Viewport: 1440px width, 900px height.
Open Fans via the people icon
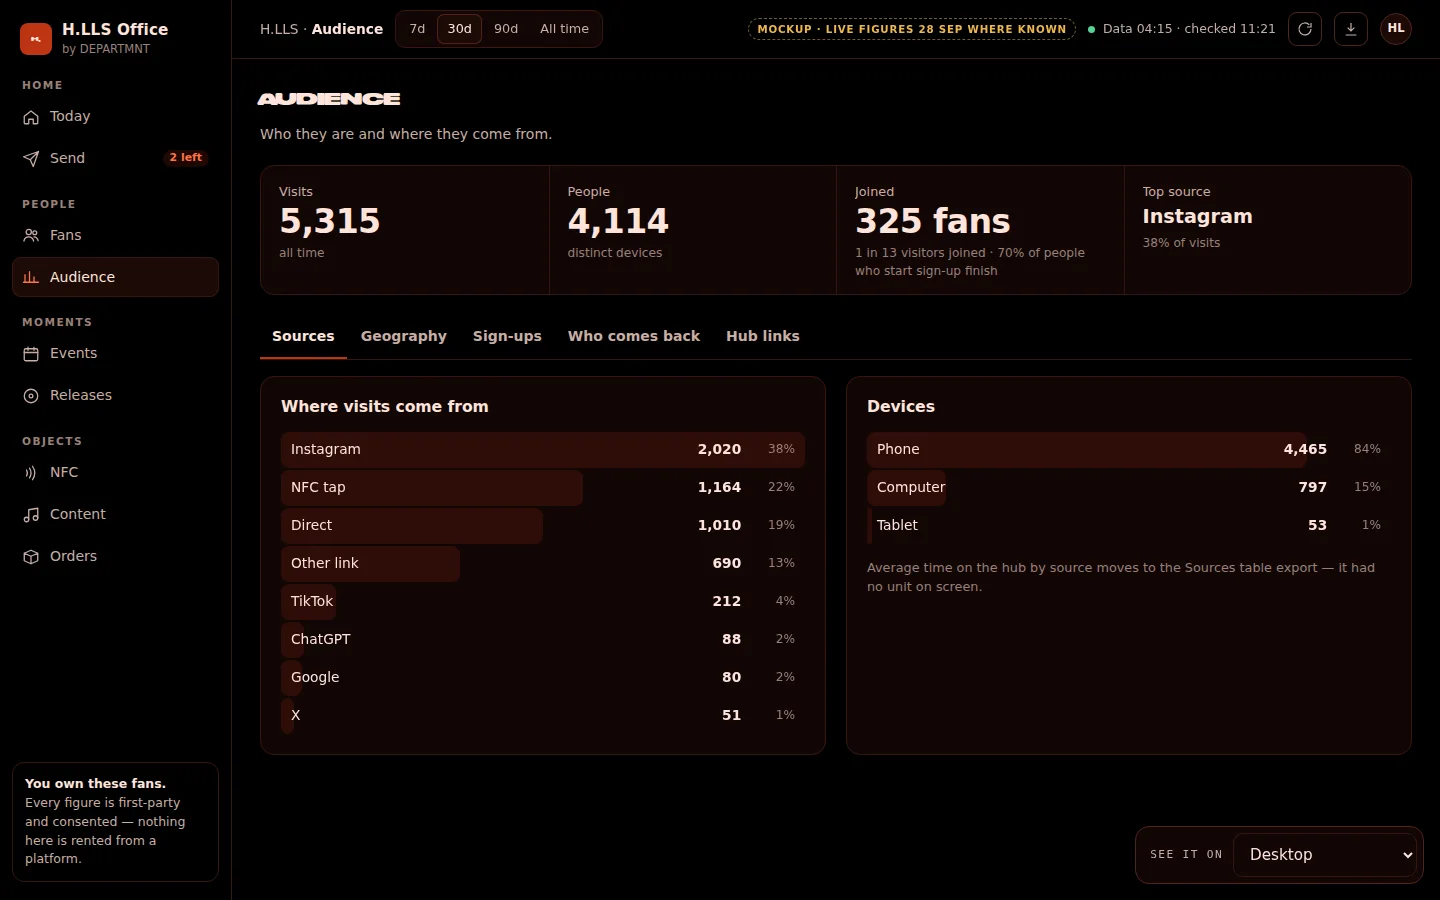pos(31,236)
